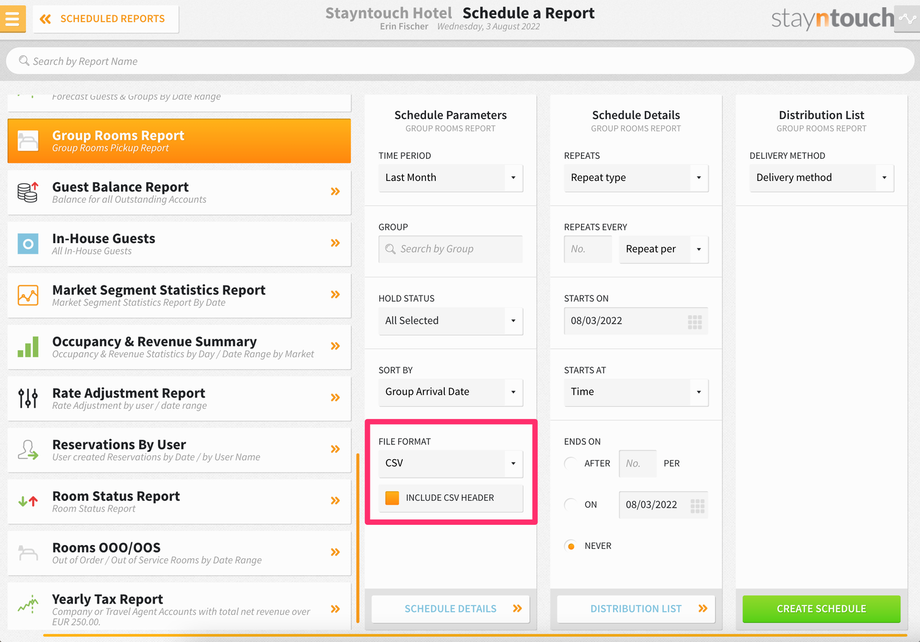The image size is (920, 642).
Task: Click the Occupancy & Revenue bar chart icon
Action: 28,347
